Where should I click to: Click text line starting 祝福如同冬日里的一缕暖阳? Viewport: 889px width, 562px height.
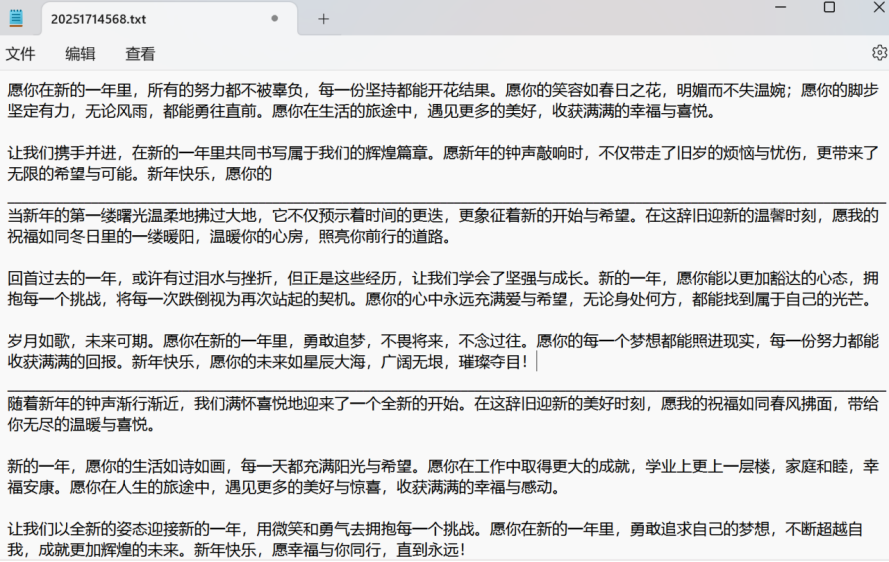pyautogui.click(x=230, y=236)
